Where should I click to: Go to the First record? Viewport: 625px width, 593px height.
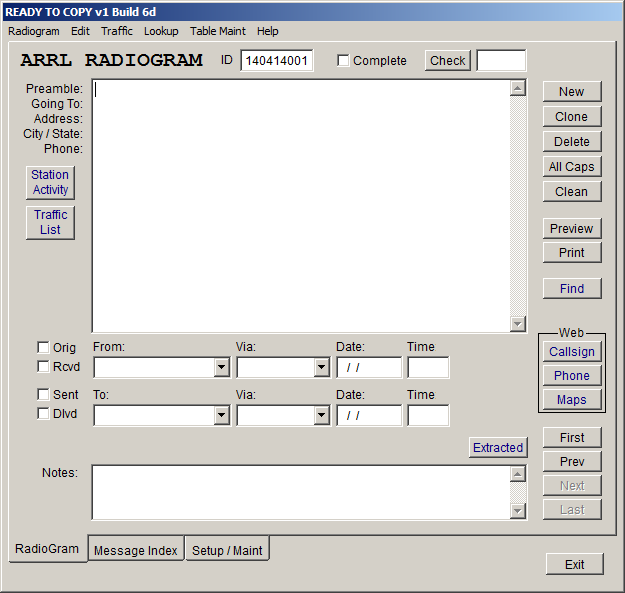[572, 438]
